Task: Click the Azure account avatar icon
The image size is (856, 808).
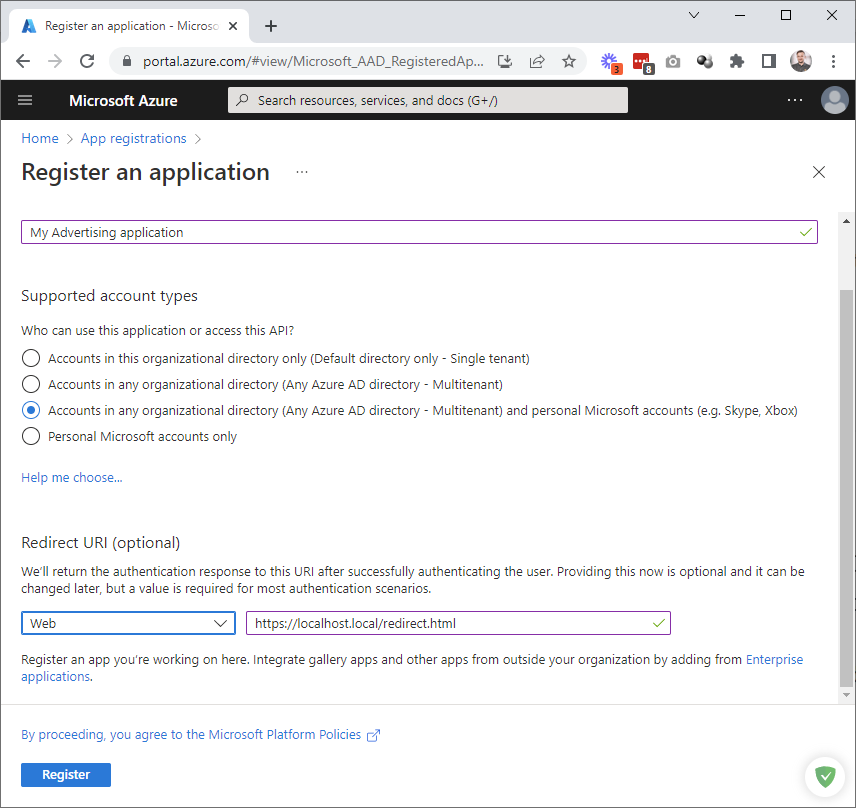Action: (x=833, y=100)
